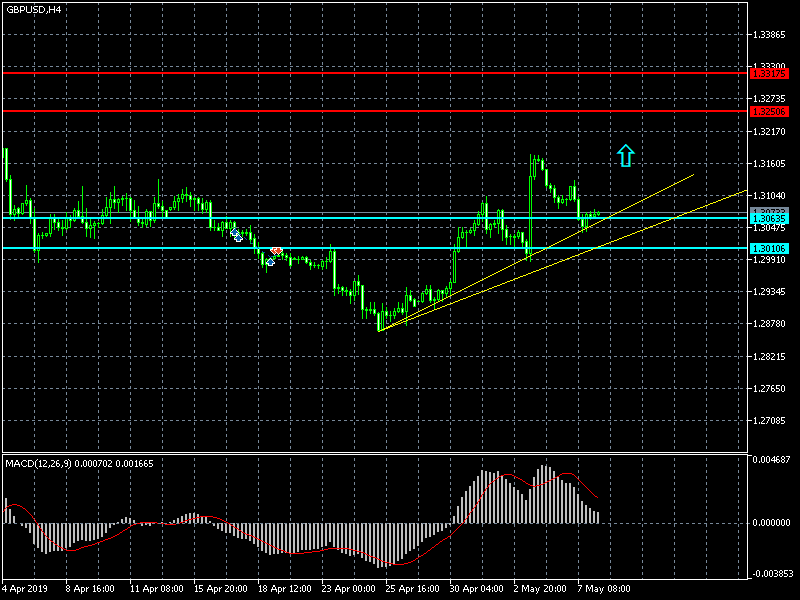Click the steeper yellow trendline's upper end
Image resolution: width=800 pixels, height=600 pixels.
692,176
